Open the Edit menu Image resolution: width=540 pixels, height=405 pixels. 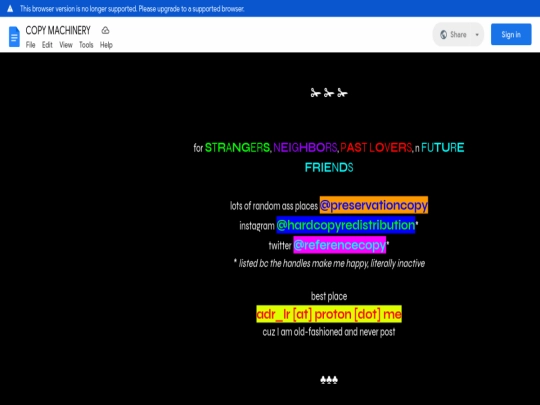pos(47,45)
